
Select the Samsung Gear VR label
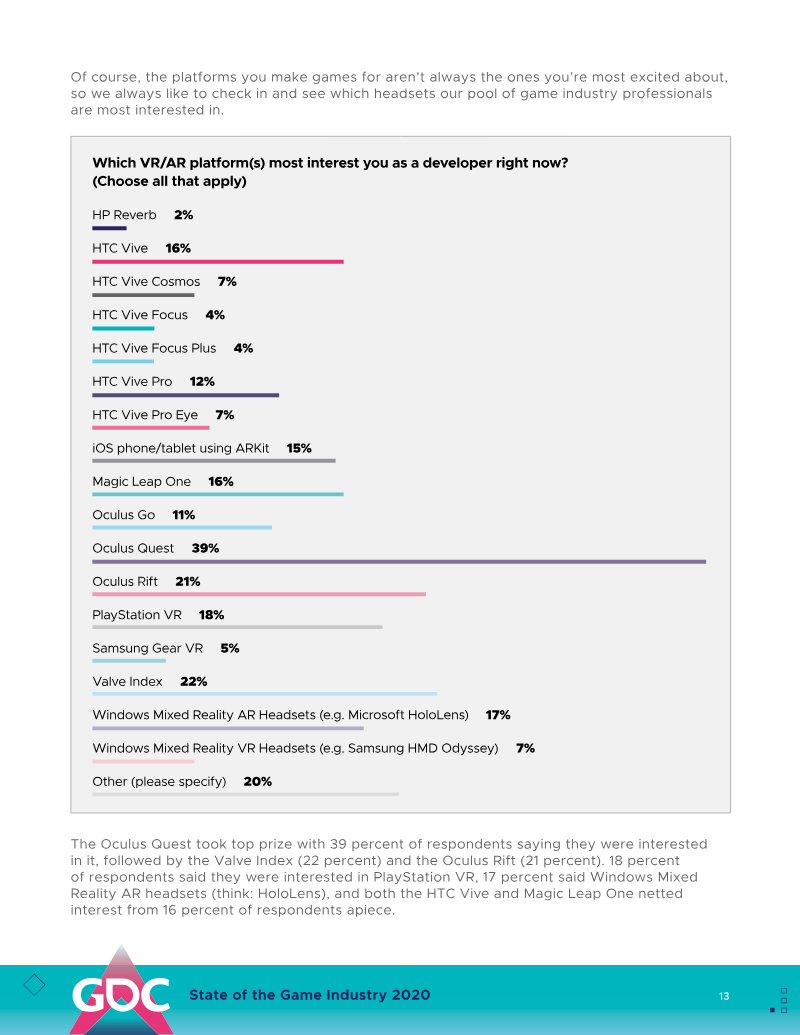point(147,648)
